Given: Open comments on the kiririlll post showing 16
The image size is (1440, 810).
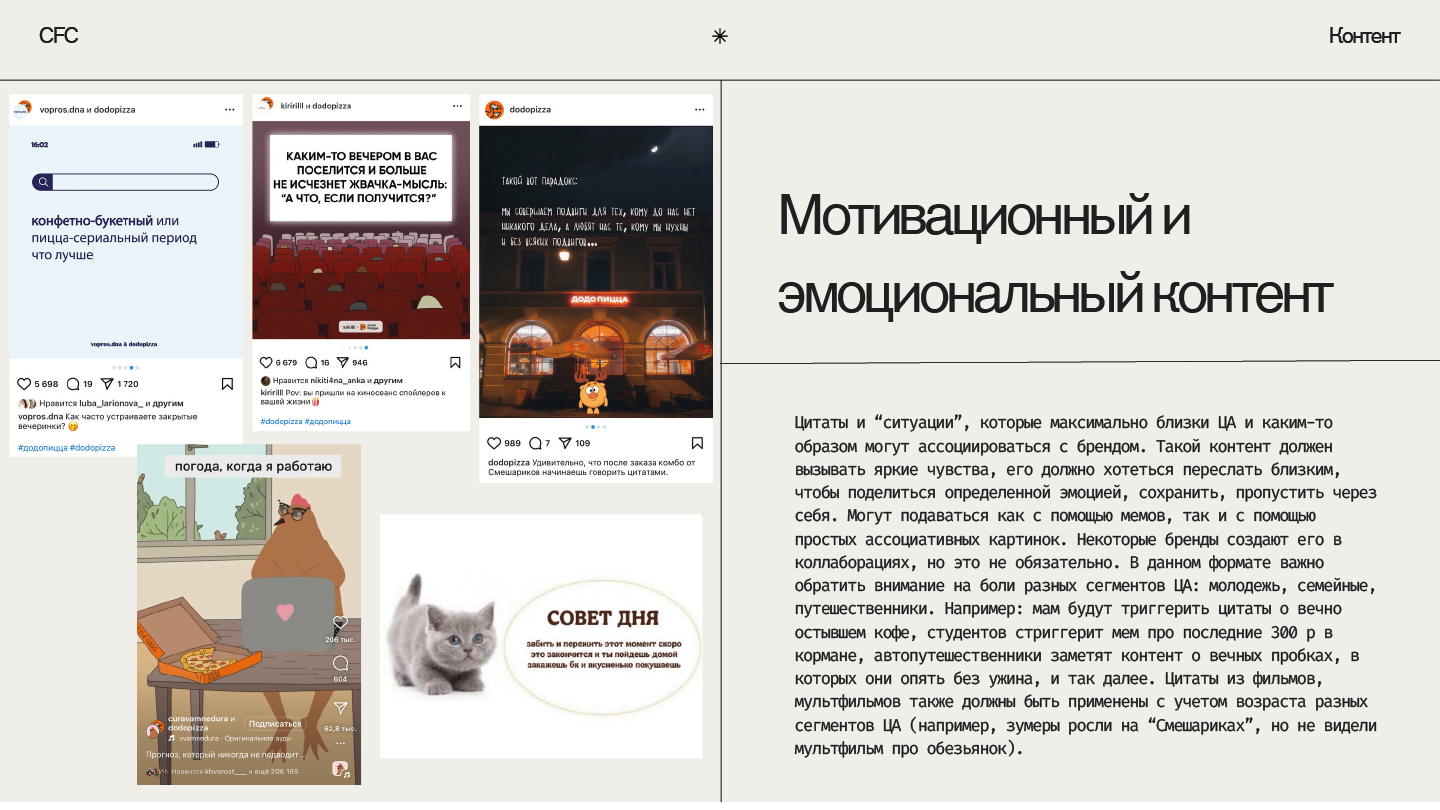Looking at the screenshot, I should click(x=311, y=363).
